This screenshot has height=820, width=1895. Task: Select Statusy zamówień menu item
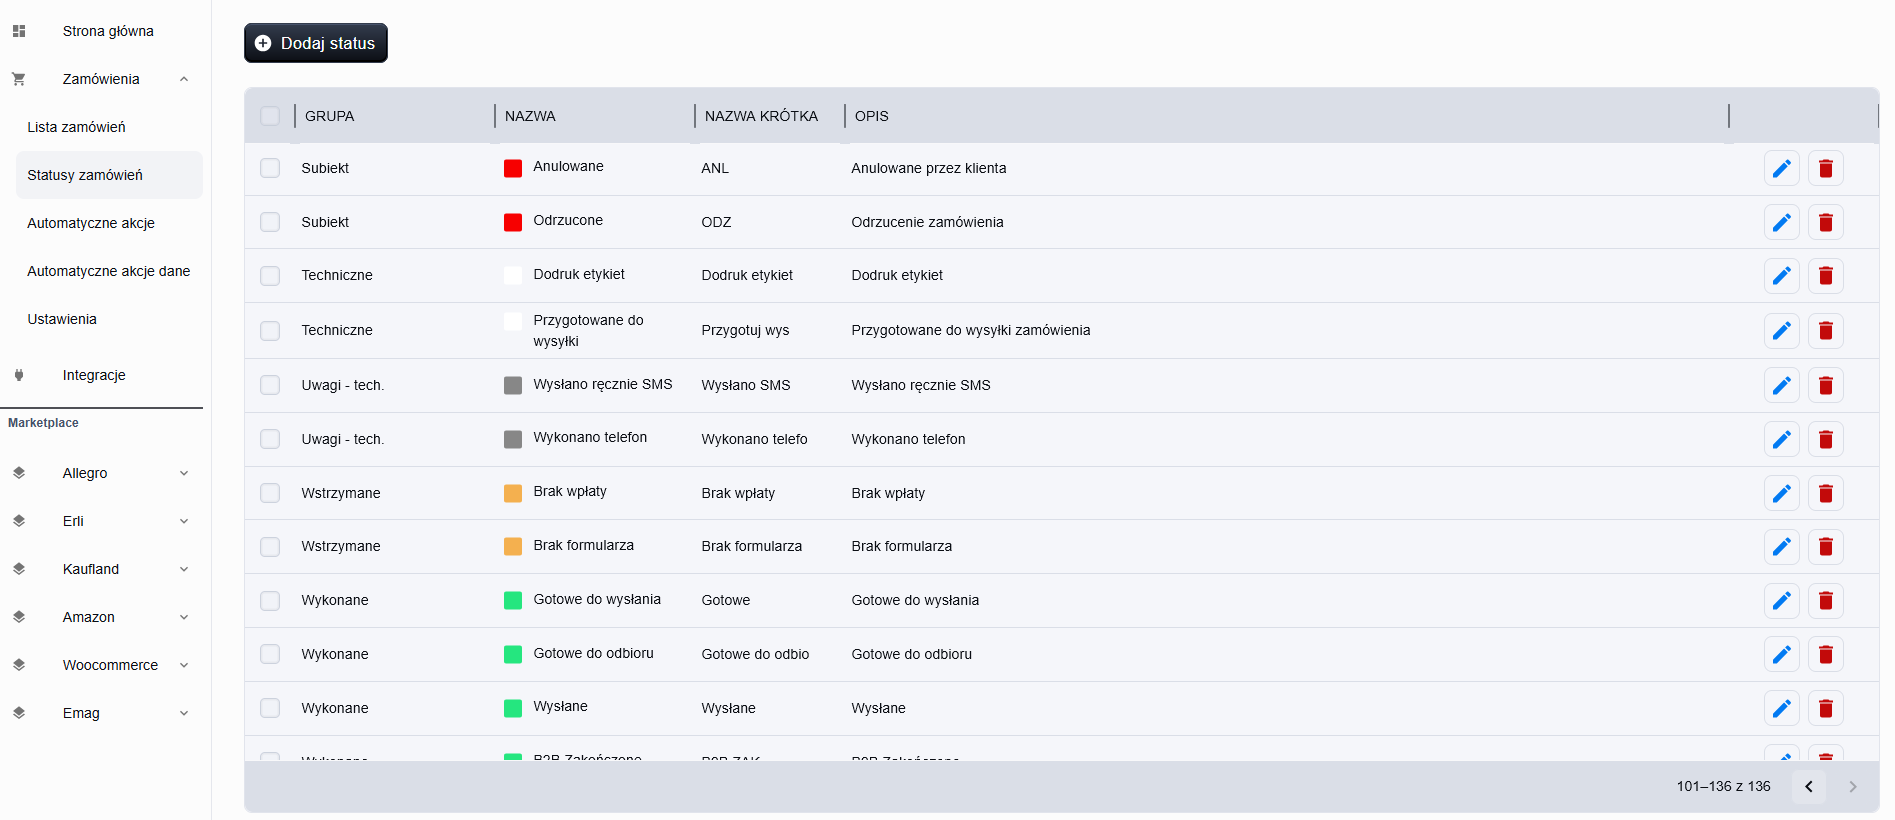tap(109, 175)
